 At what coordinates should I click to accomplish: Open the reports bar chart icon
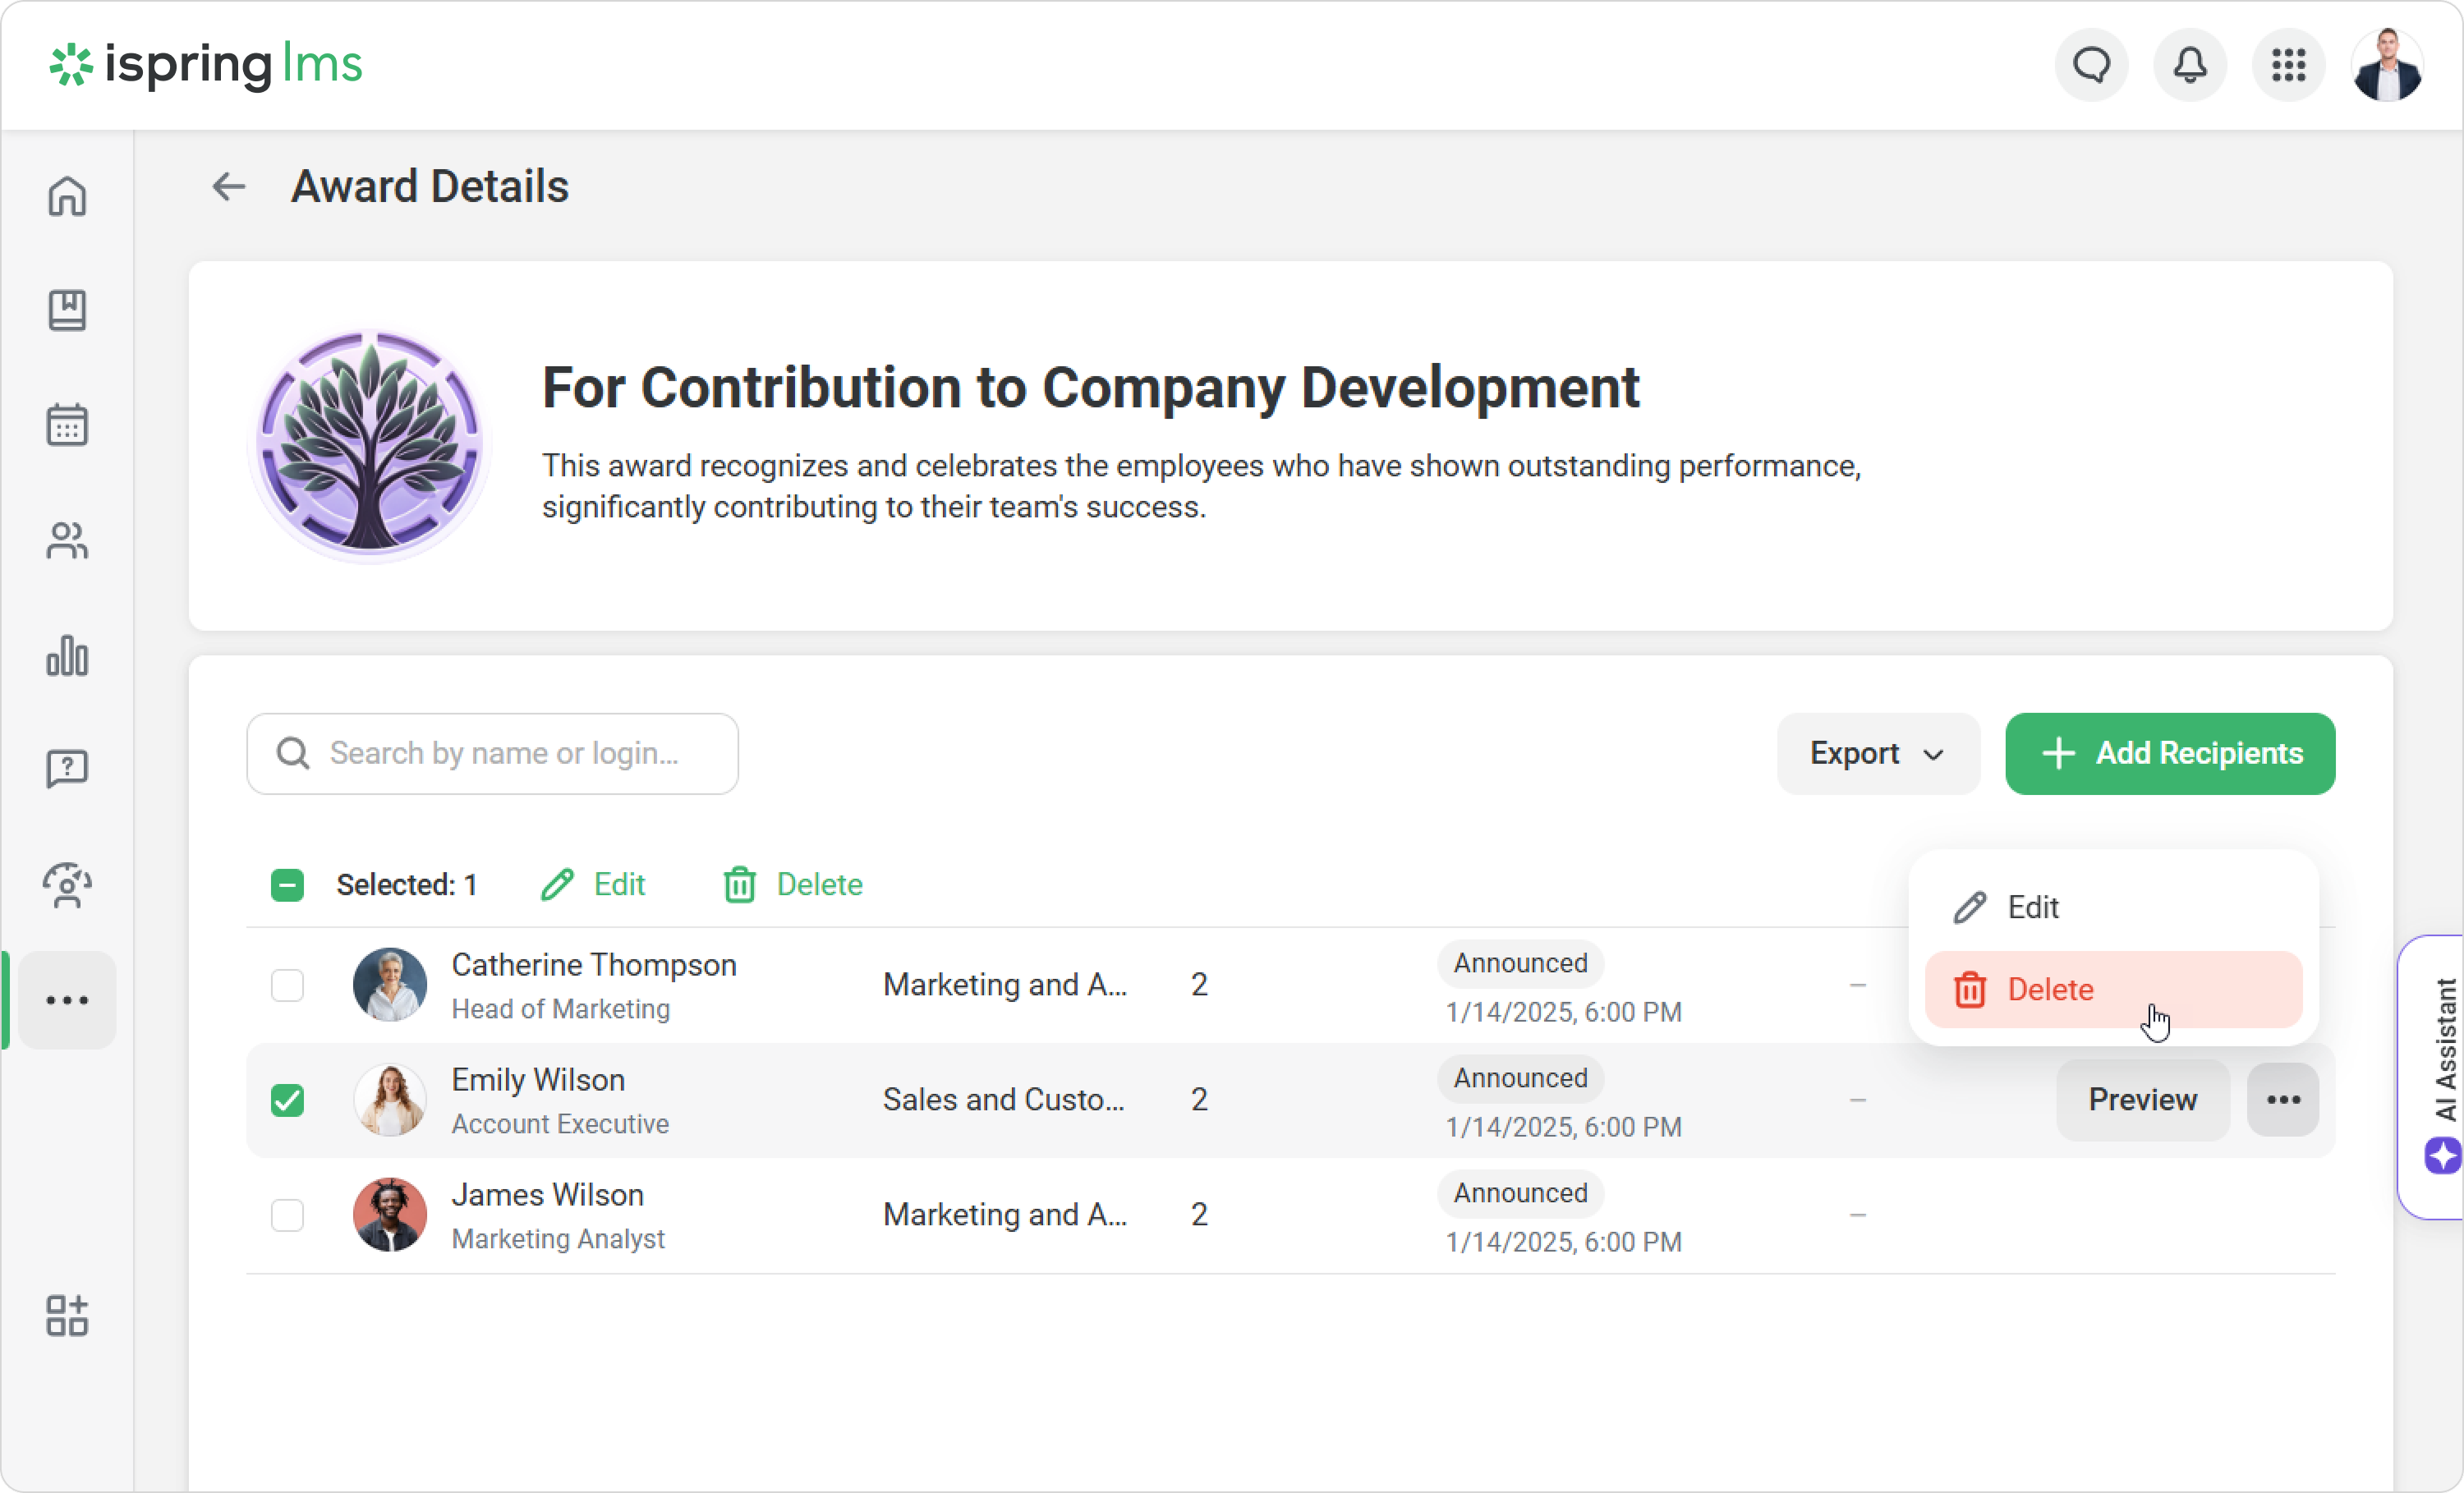[x=67, y=656]
